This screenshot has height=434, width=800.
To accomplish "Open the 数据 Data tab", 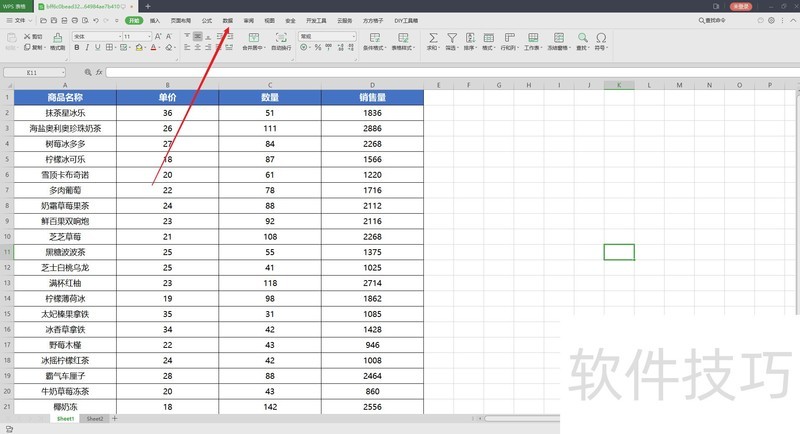I will pyautogui.click(x=228, y=20).
